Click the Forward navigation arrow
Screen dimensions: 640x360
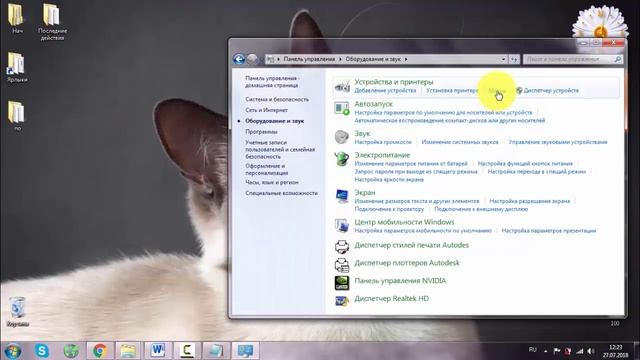(x=252, y=59)
